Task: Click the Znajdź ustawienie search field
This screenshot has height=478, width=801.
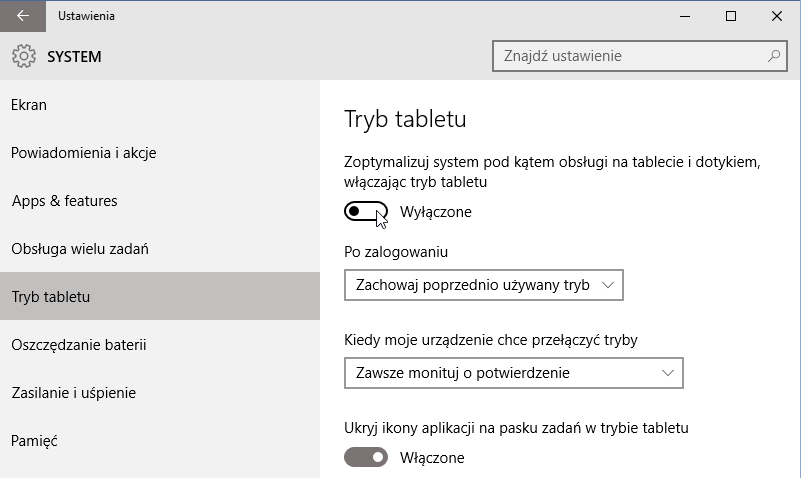Action: pyautogui.click(x=640, y=56)
